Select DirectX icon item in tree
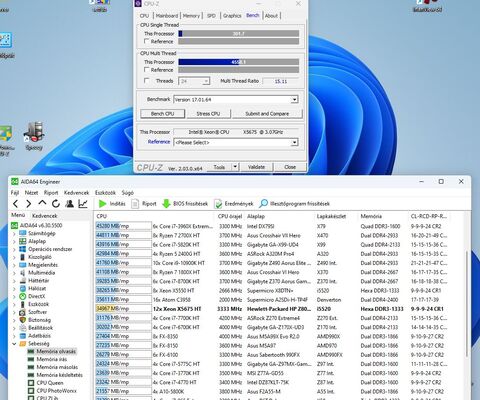Screen dimensions: 480x400 (x=32, y=296)
